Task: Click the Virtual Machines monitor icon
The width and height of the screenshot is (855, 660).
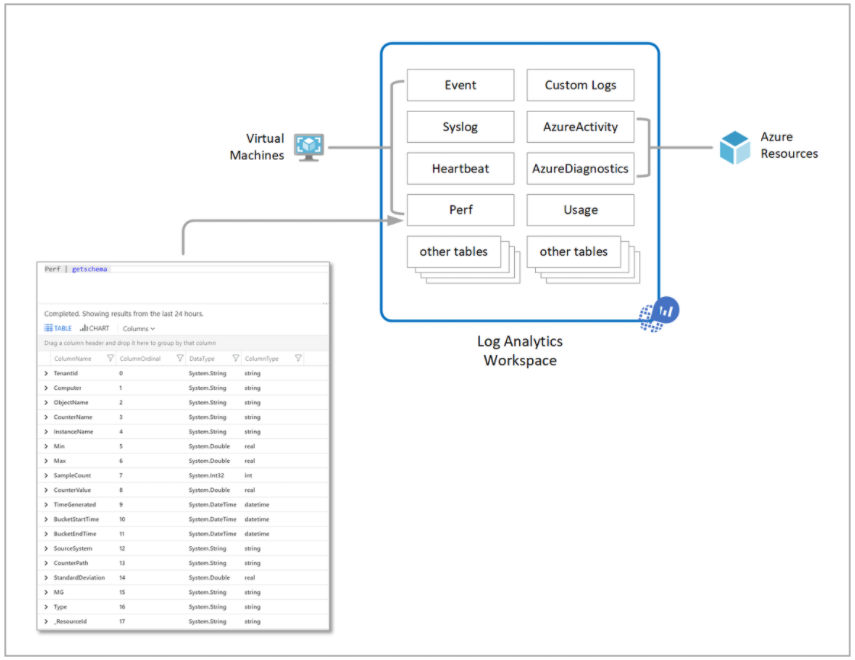Action: [309, 147]
